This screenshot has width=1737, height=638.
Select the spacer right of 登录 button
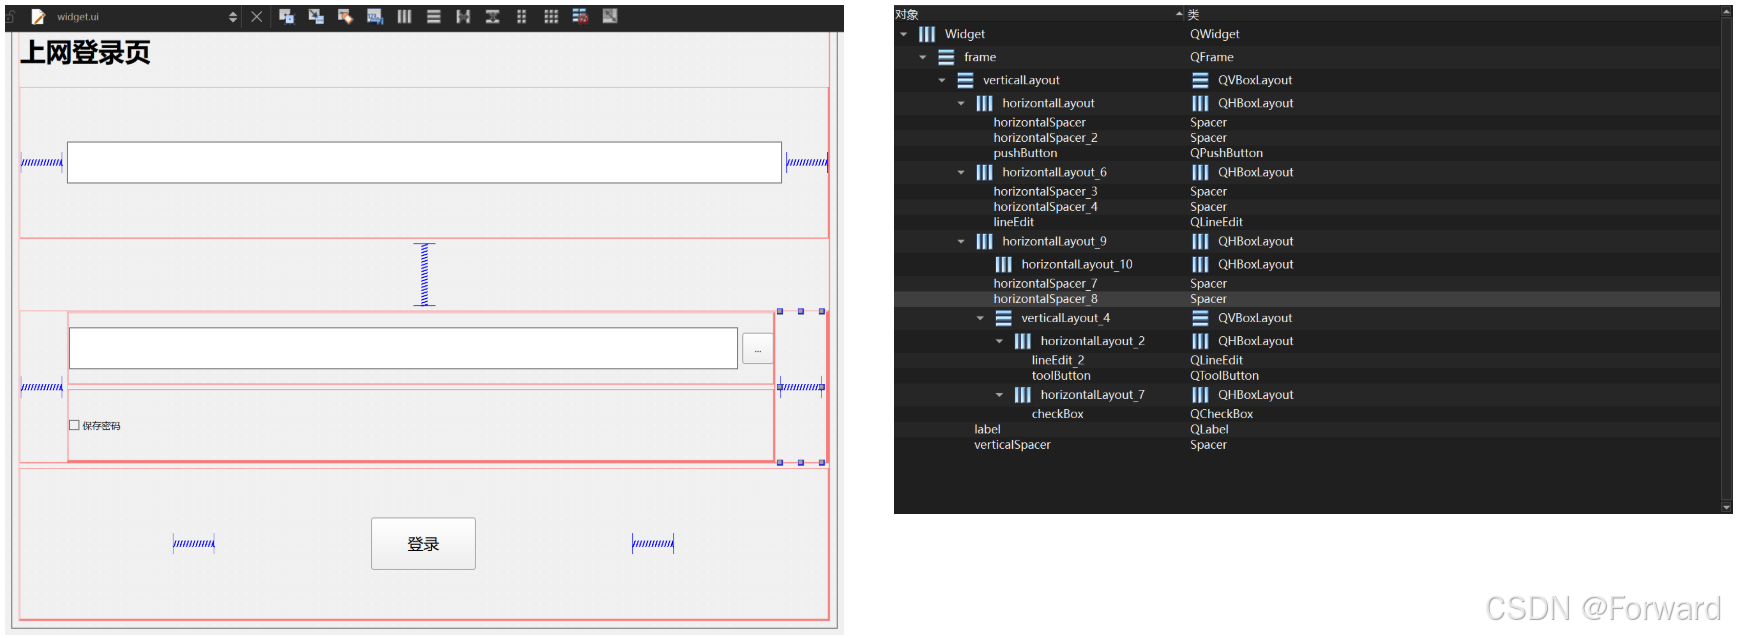653,544
